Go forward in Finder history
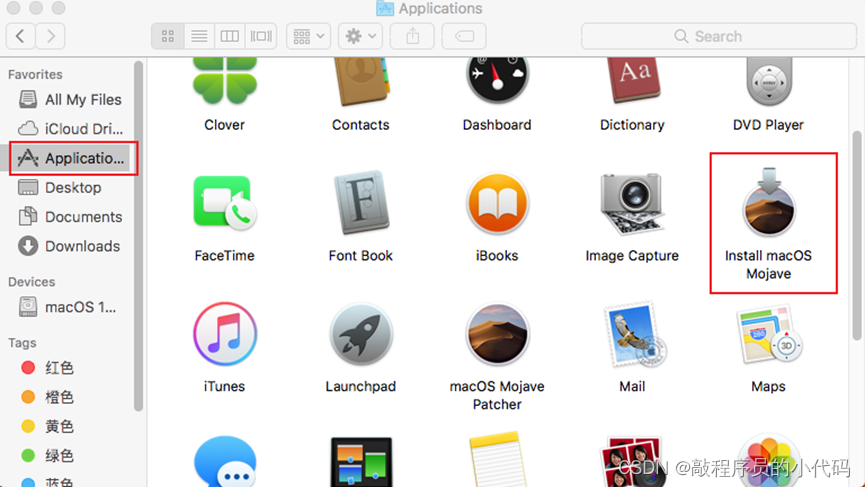 click(51, 36)
